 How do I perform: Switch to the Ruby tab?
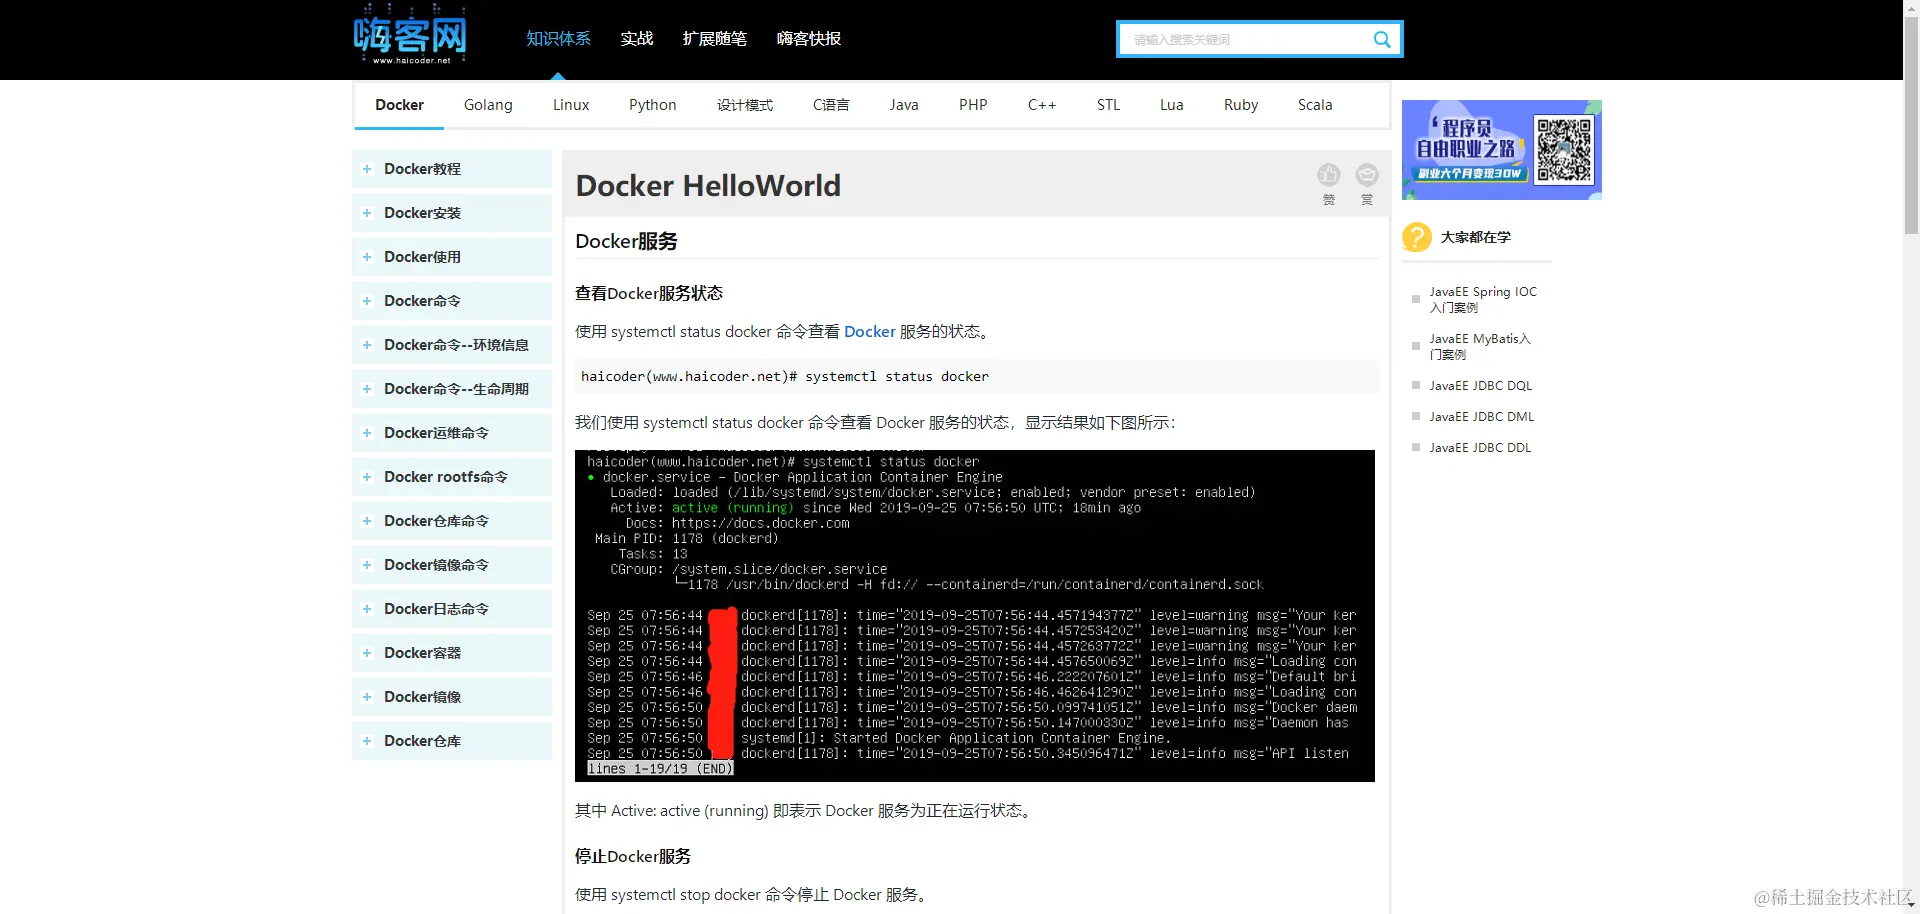tap(1241, 105)
